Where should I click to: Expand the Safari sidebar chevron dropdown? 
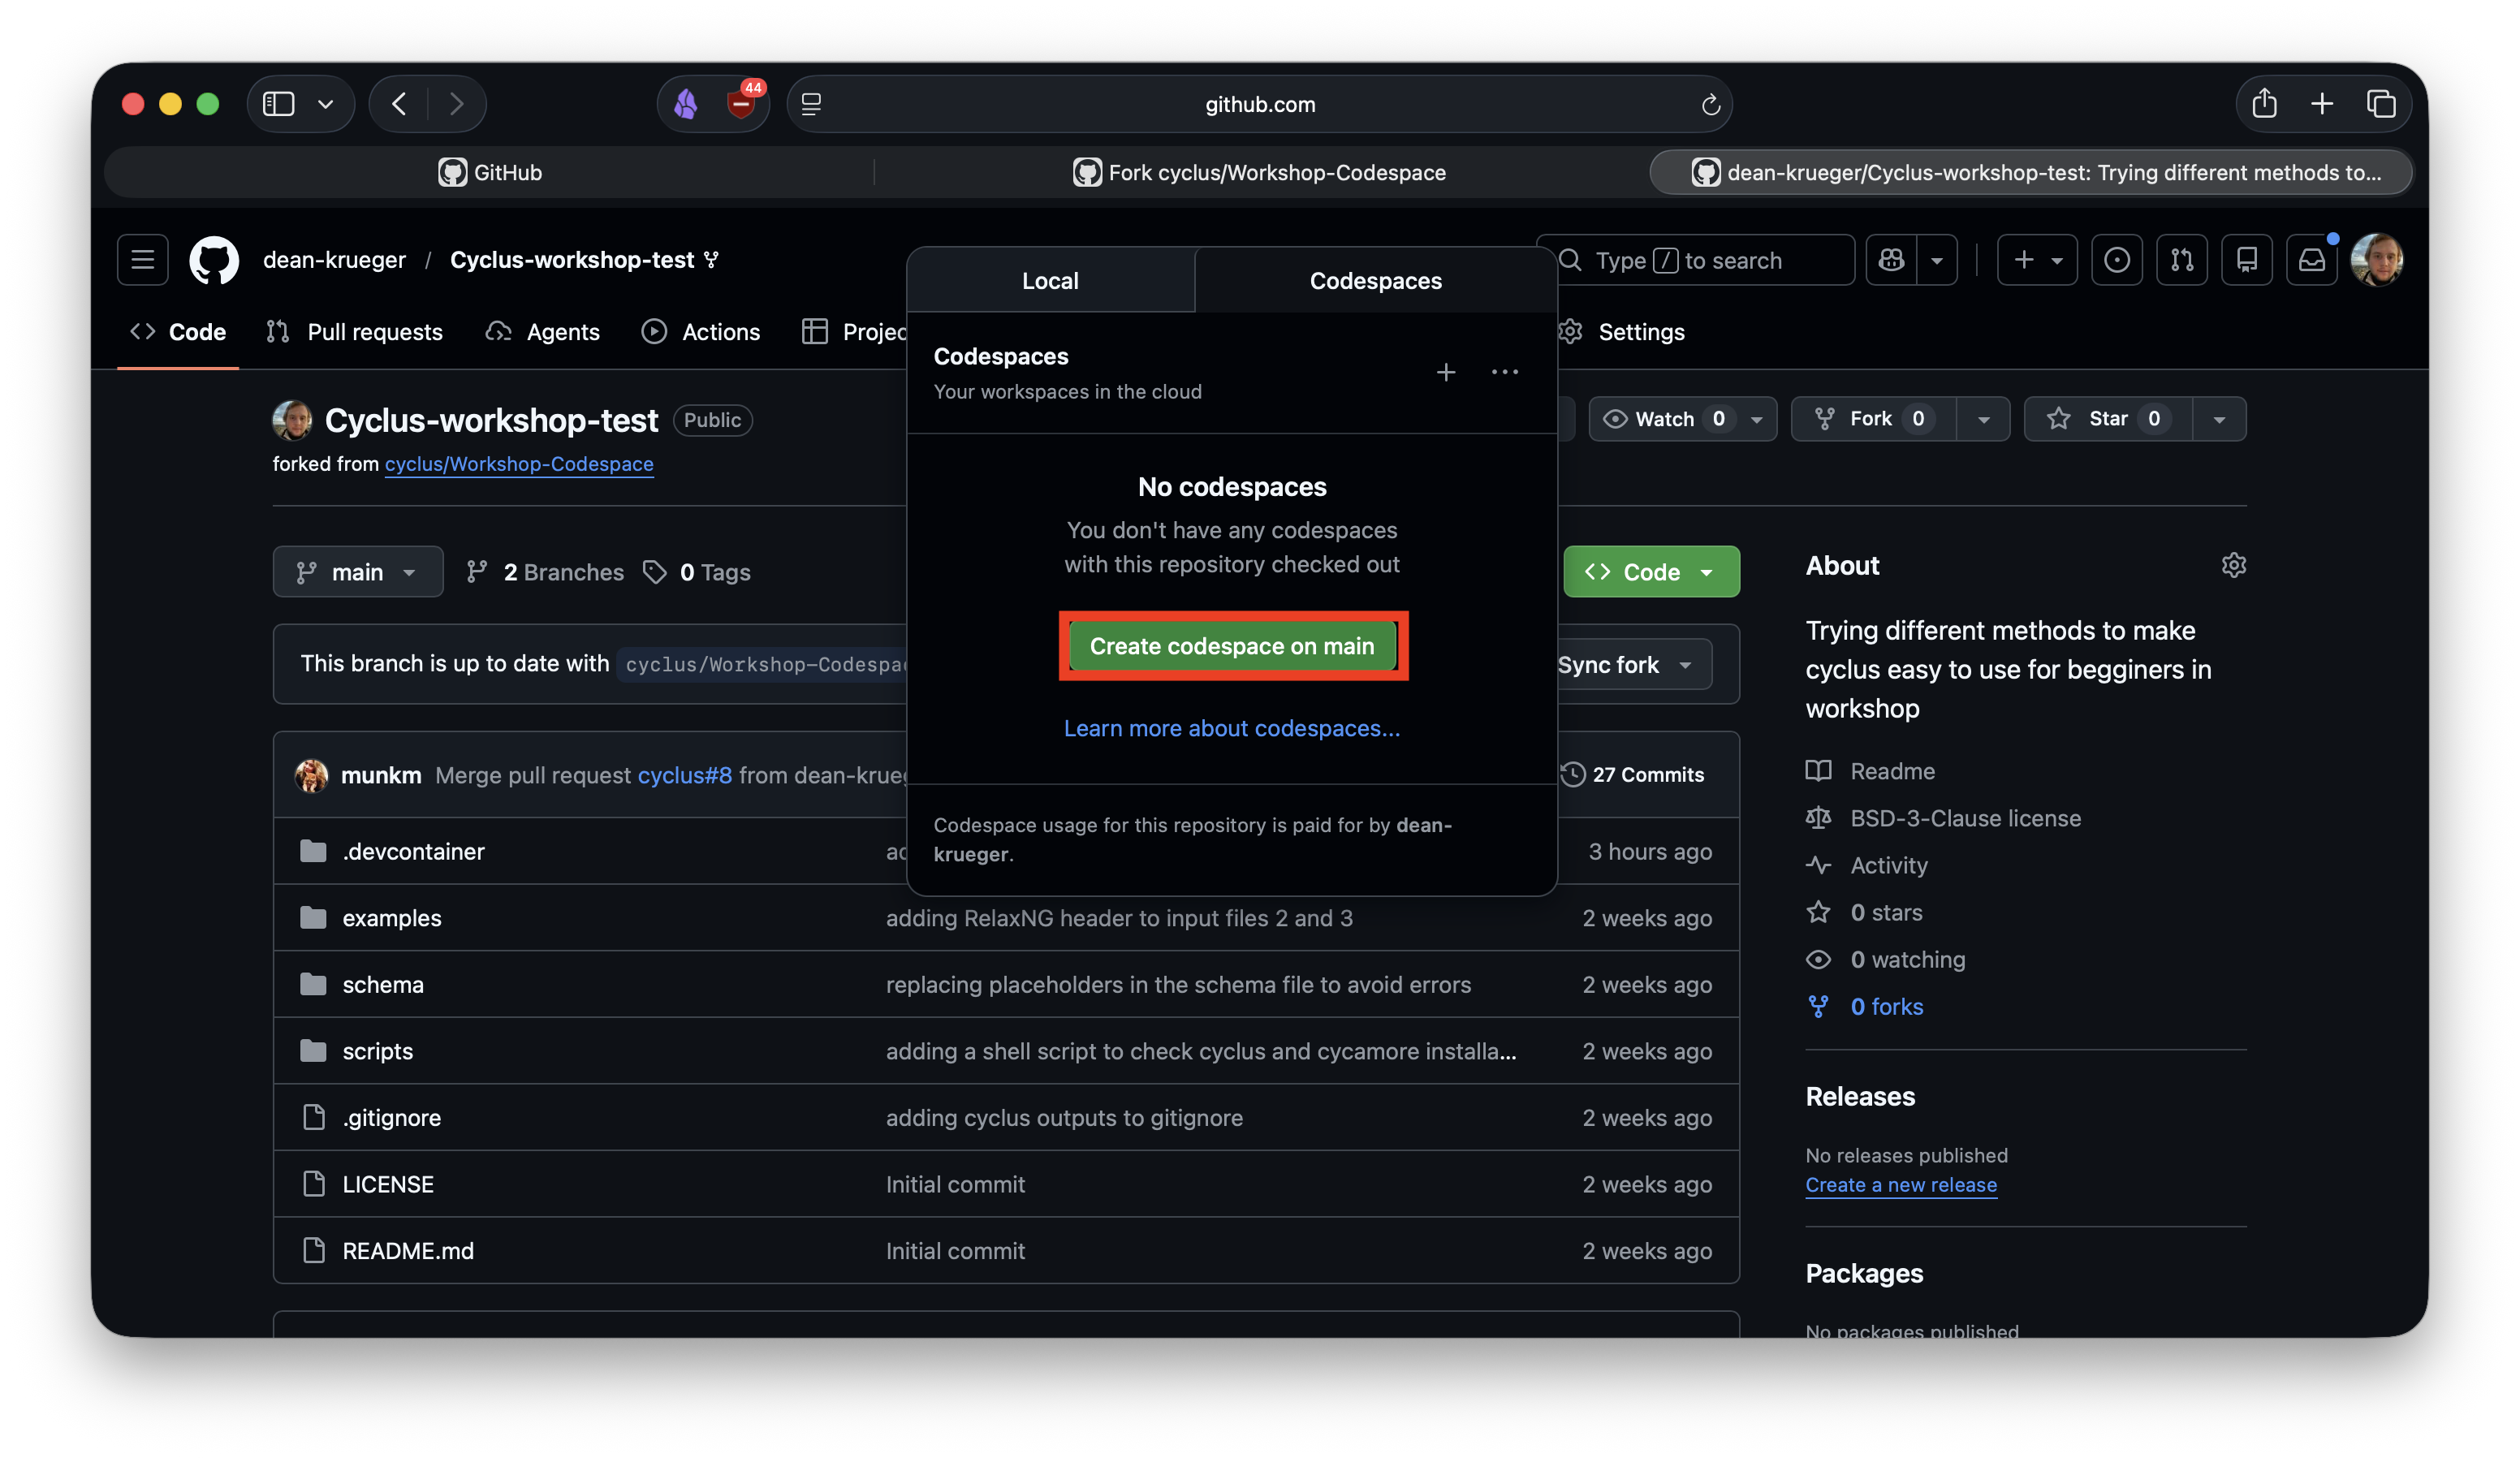coord(325,104)
